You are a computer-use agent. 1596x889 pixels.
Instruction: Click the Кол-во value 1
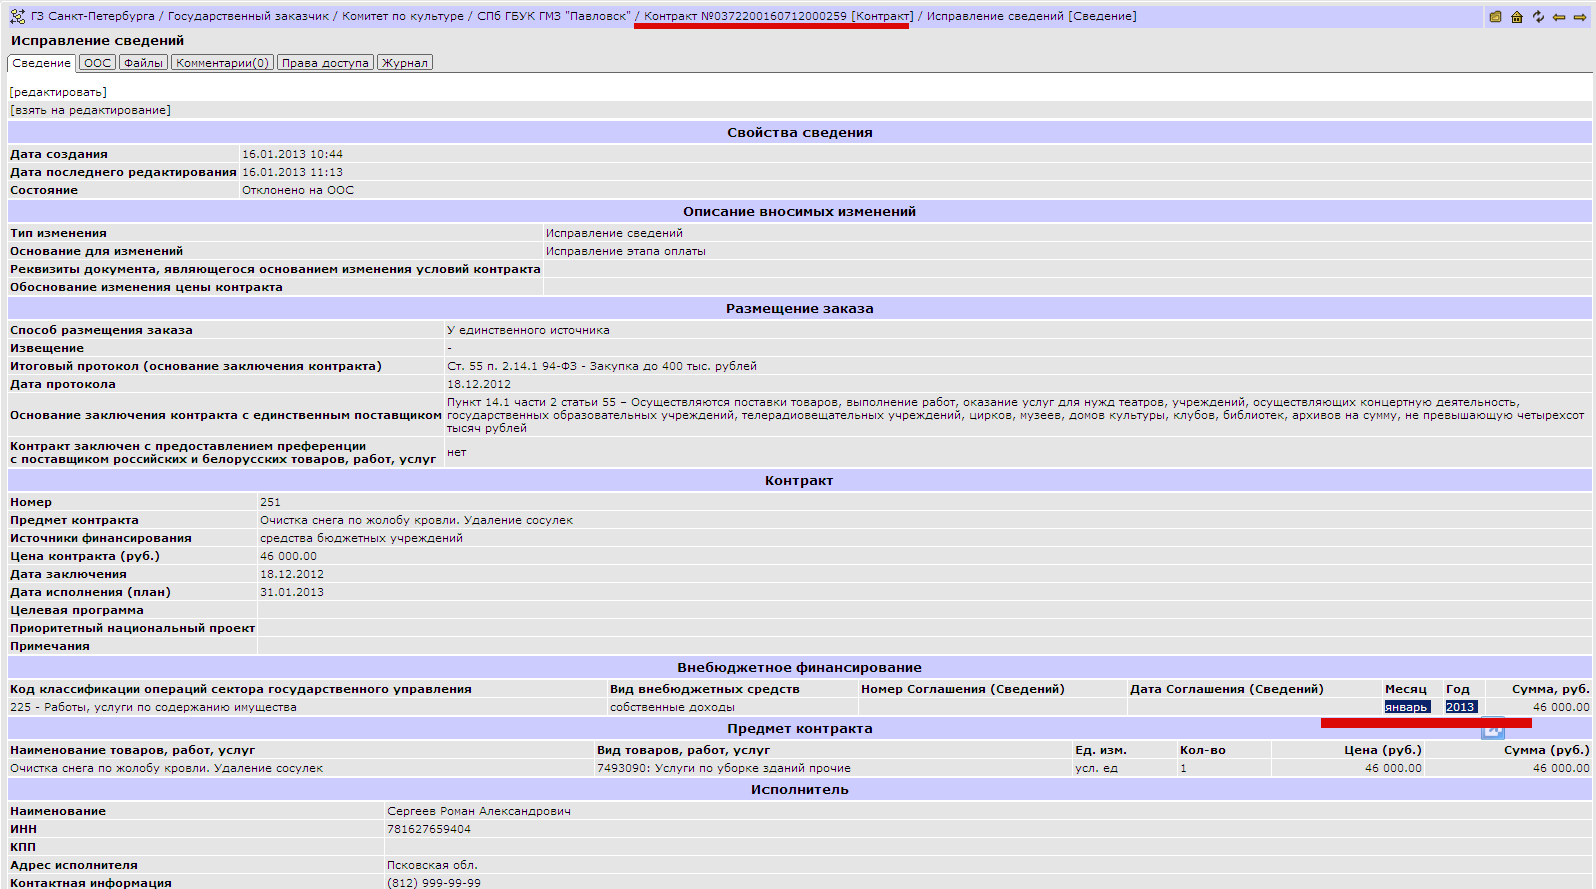coord(1183,768)
